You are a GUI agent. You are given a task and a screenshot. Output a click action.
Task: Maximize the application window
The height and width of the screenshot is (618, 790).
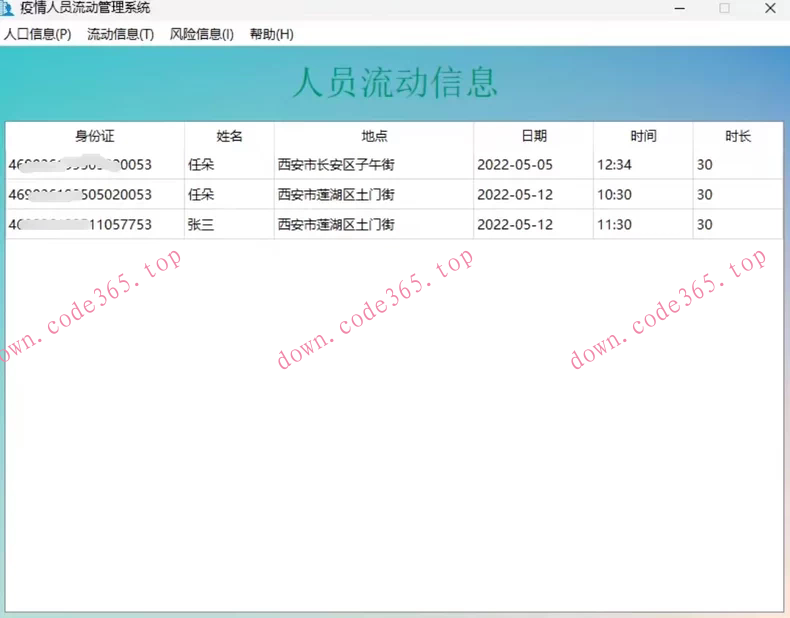pos(725,8)
